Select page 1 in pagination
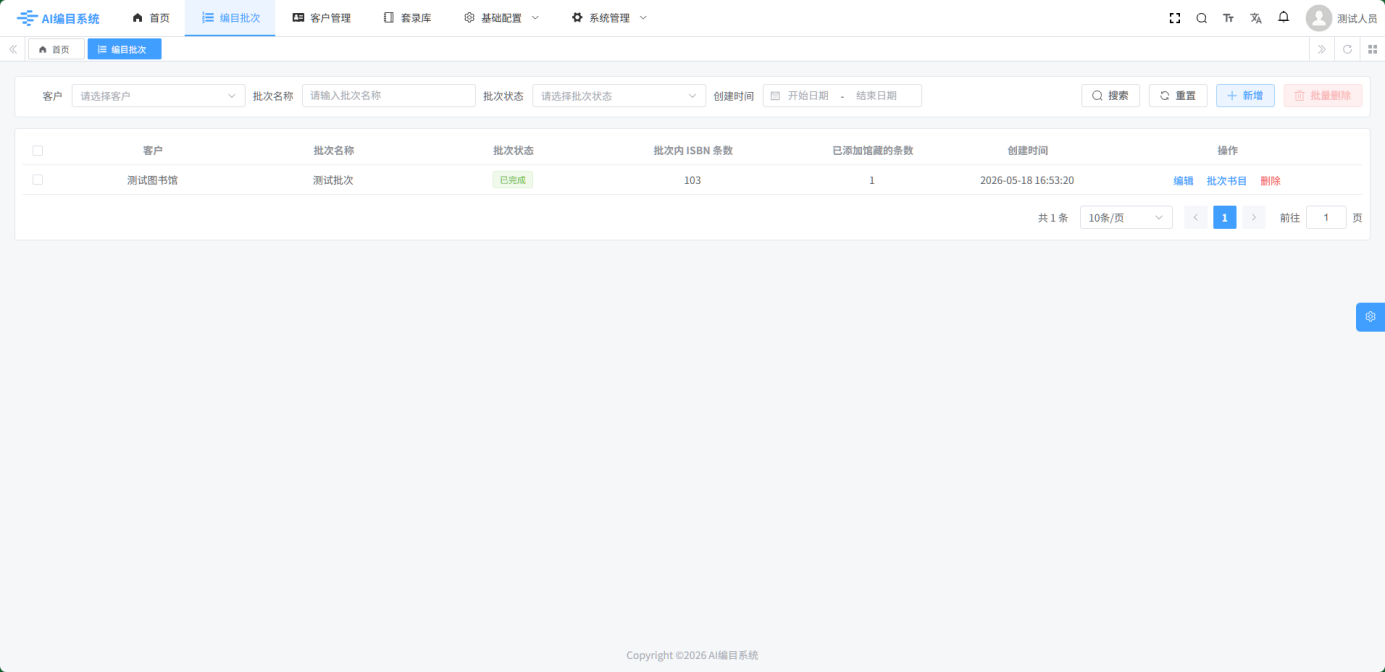This screenshot has width=1385, height=672. tap(1225, 217)
